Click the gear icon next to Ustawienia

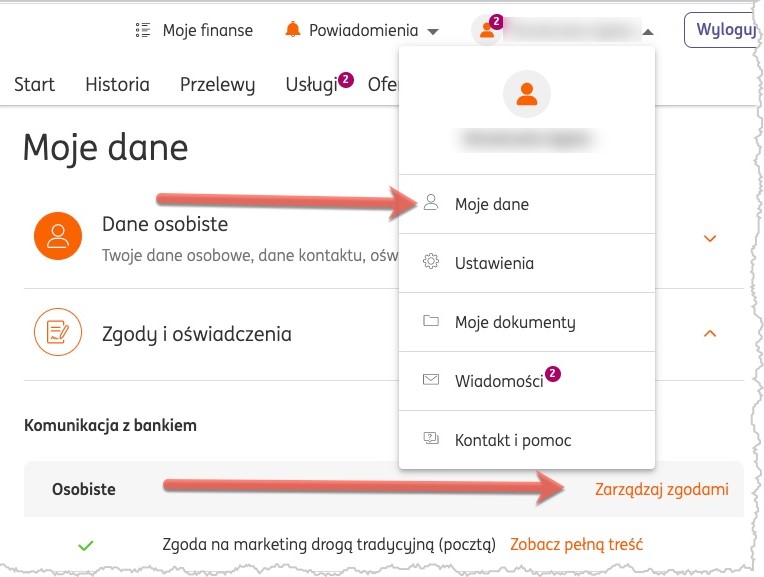coord(431,262)
